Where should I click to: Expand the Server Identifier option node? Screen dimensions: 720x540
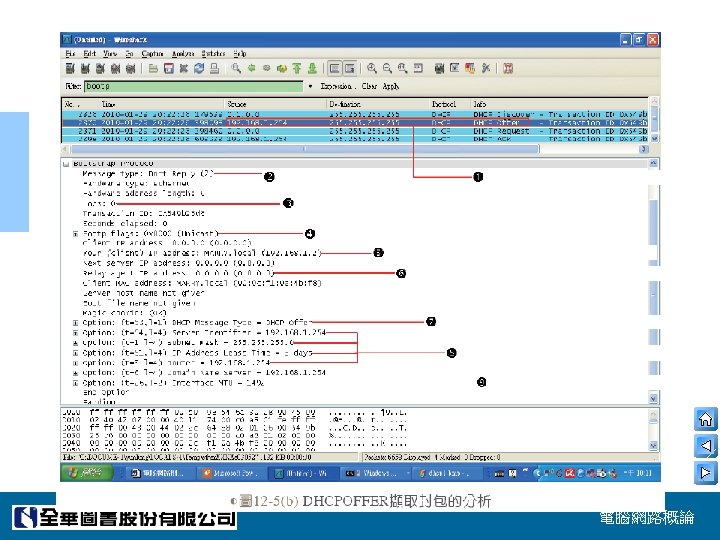coord(76,333)
